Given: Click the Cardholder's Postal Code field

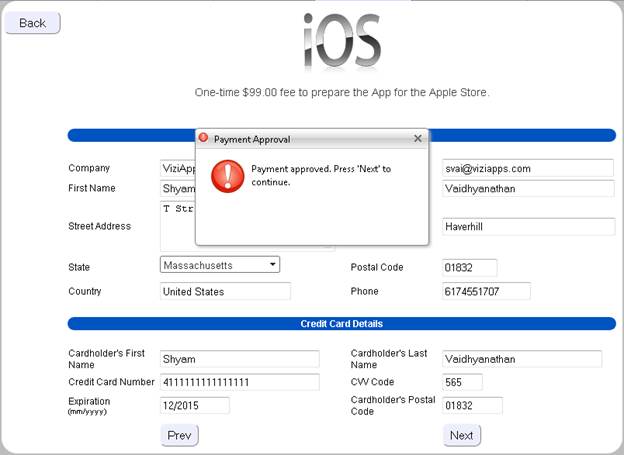Looking at the screenshot, I should coord(472,405).
